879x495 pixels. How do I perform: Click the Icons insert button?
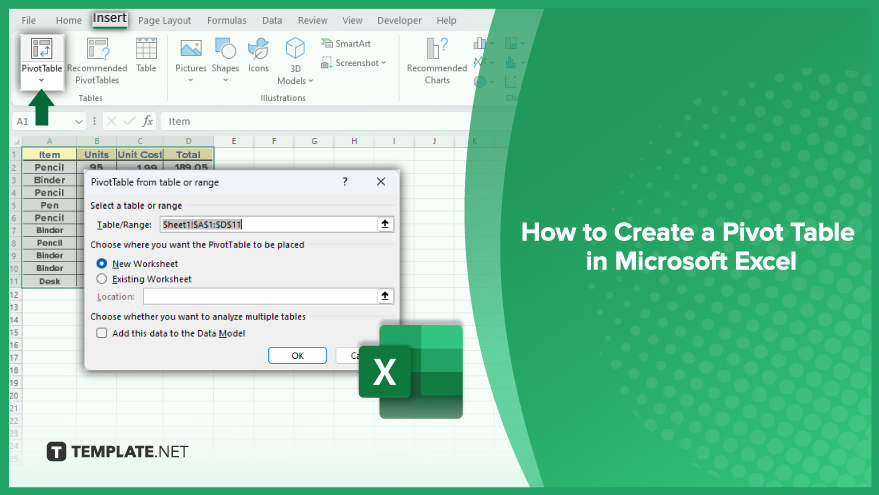click(258, 55)
